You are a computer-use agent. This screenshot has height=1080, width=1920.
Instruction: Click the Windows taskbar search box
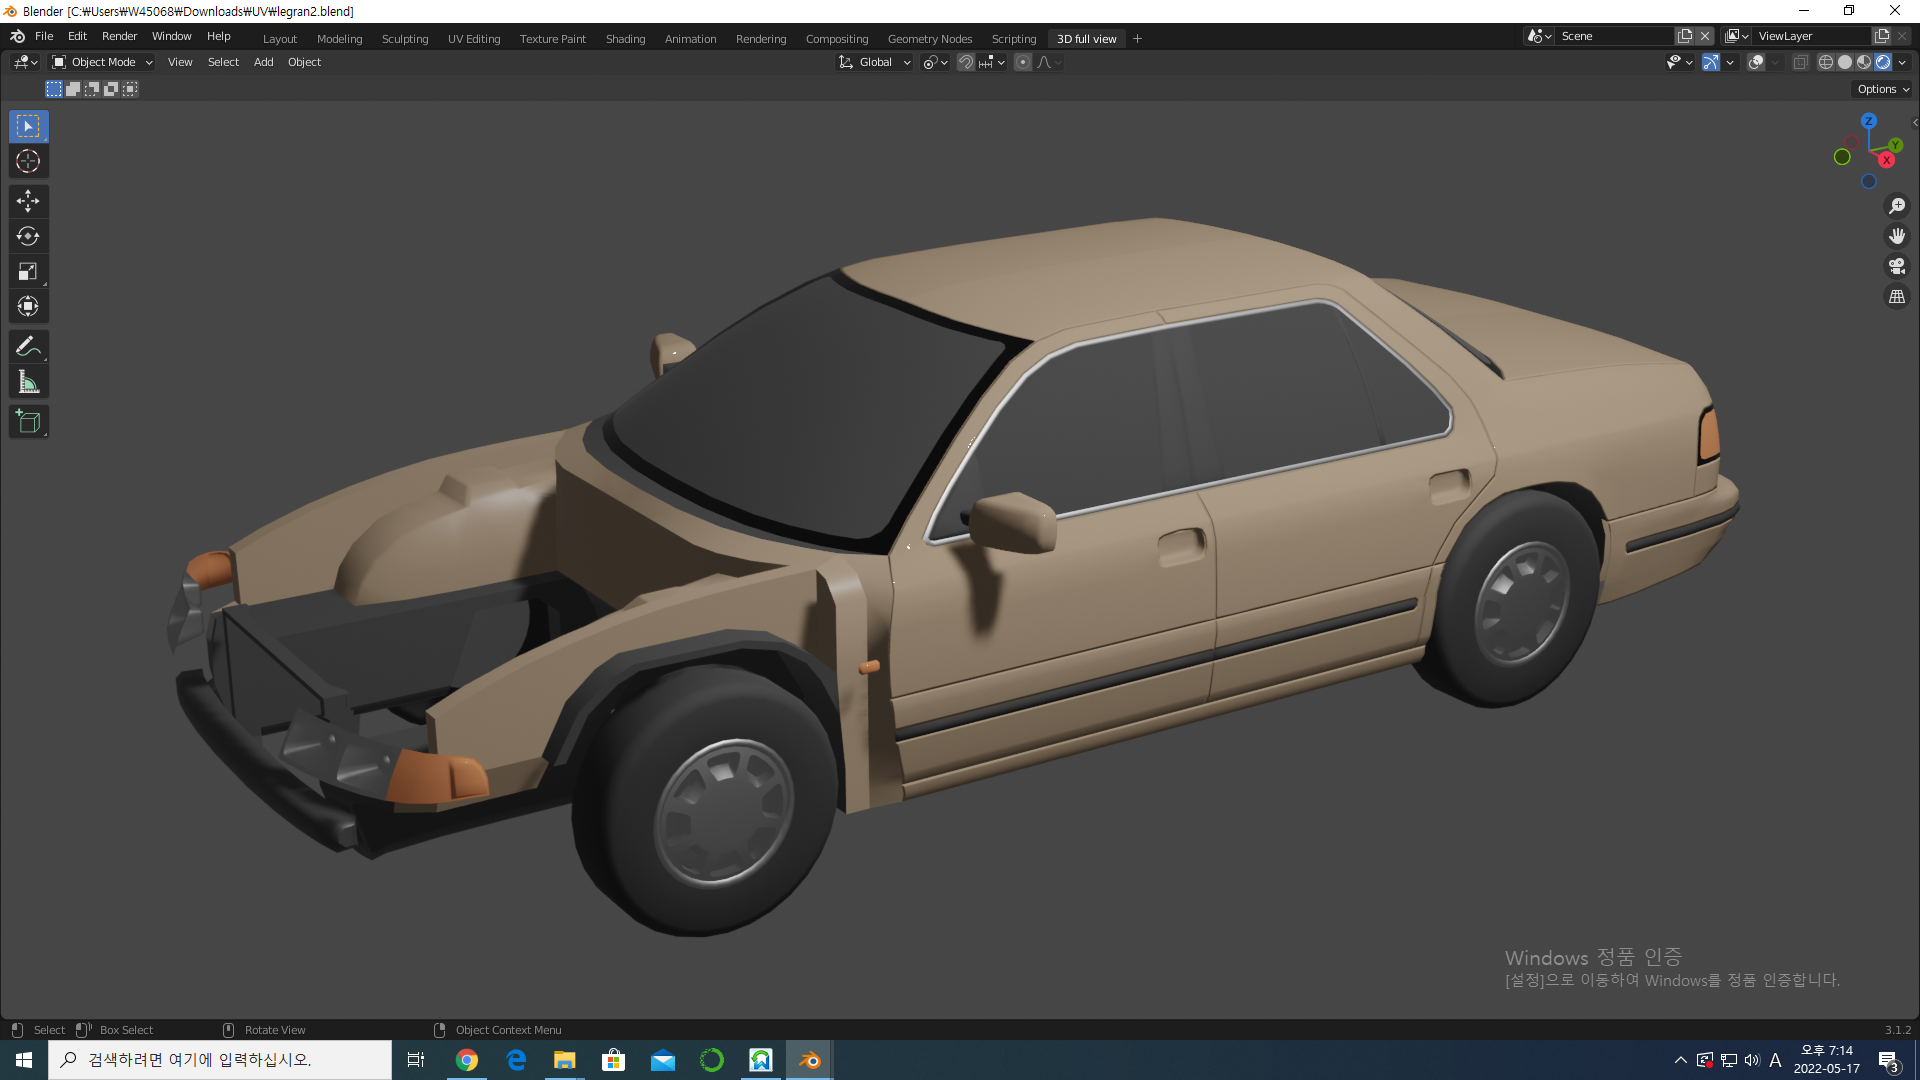pos(220,1060)
